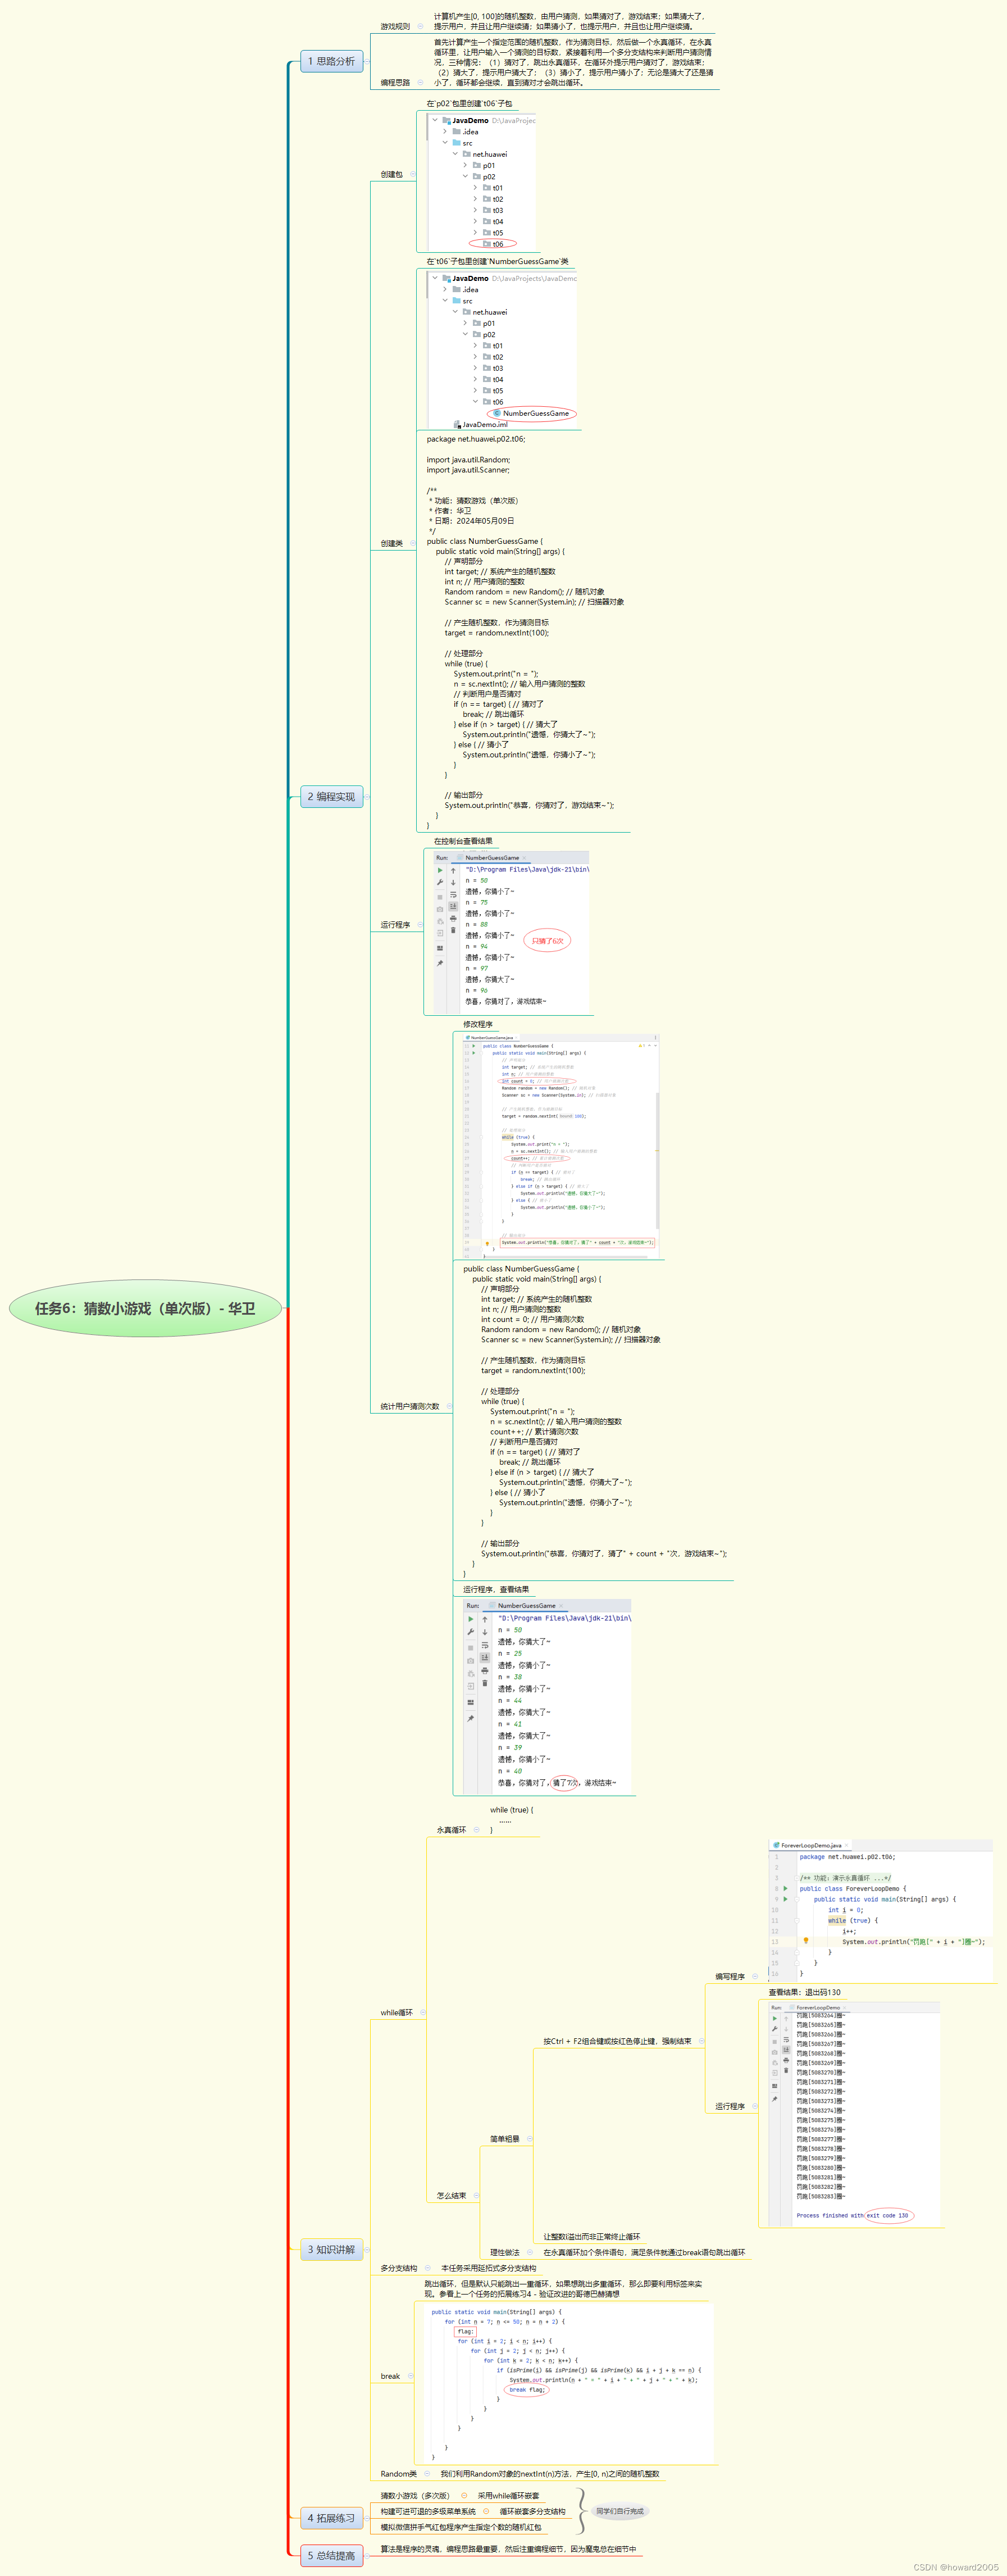Select the '3 知识讲解' main topic
This screenshot has height=2576, width=1007.
click(331, 2249)
